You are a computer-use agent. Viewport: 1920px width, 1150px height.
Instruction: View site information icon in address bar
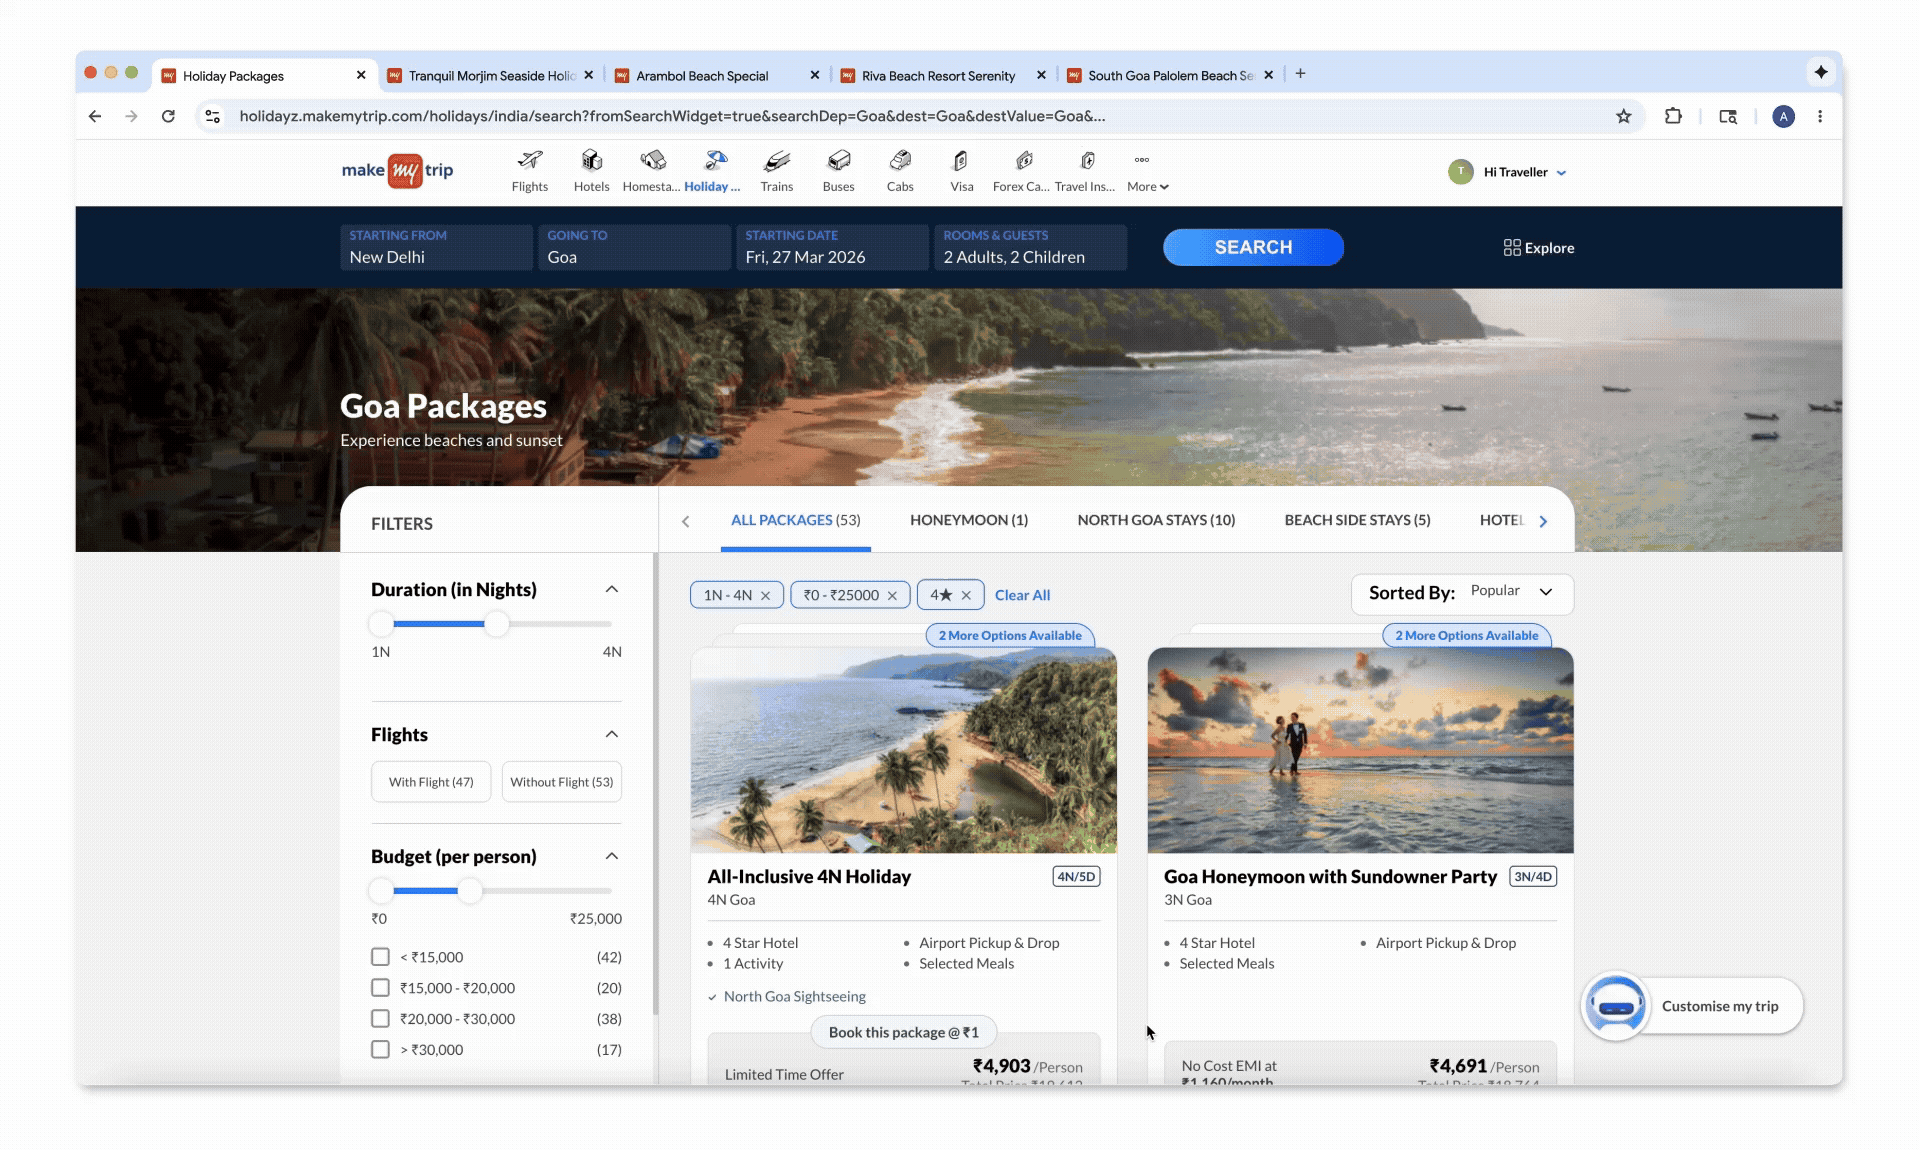(x=212, y=116)
